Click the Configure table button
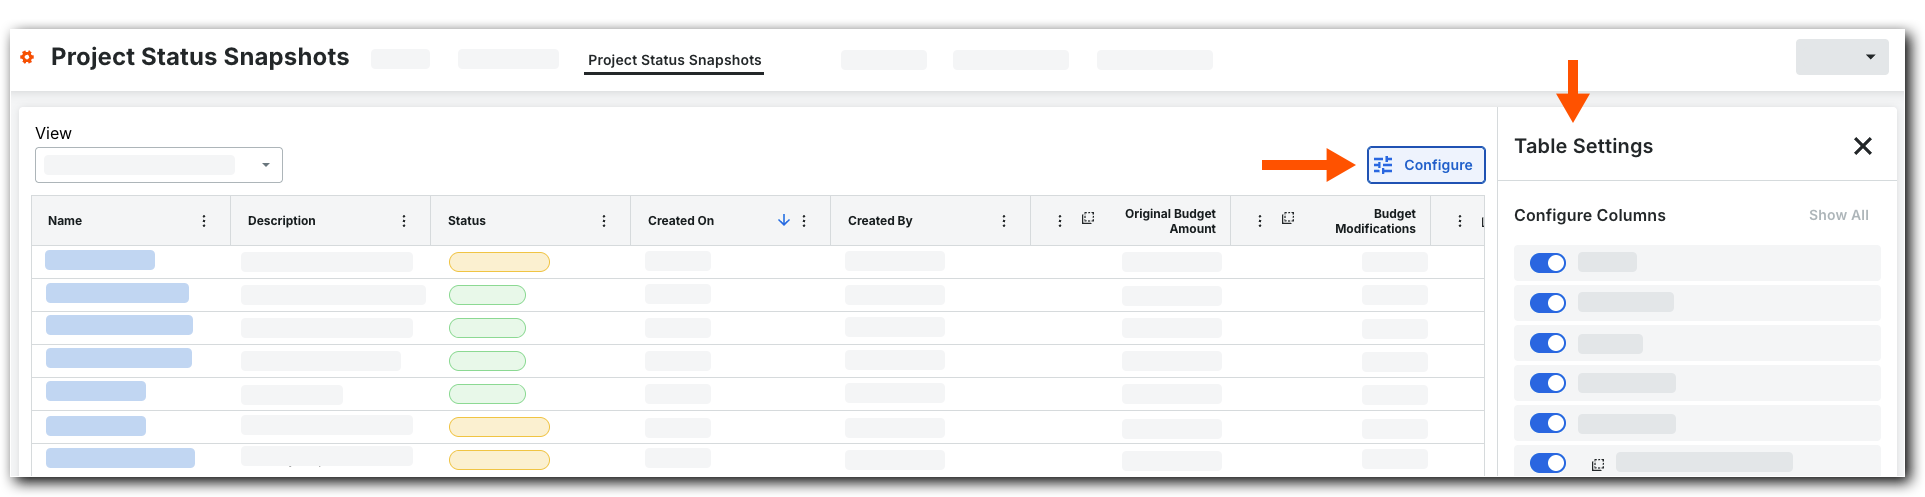 [1426, 165]
